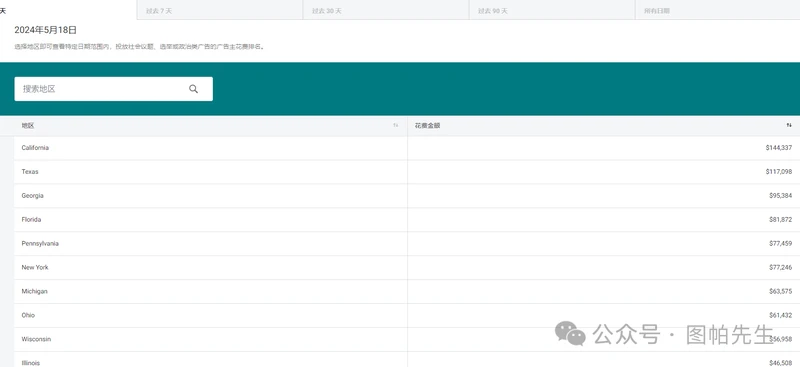This screenshot has height=367, width=800.
Task: Open the 所有日期 tab
Action: [x=718, y=10]
